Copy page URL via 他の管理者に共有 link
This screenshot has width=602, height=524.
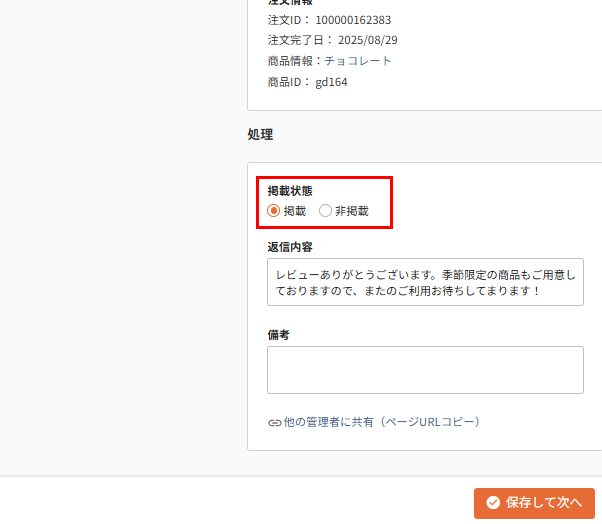[x=381, y=422]
